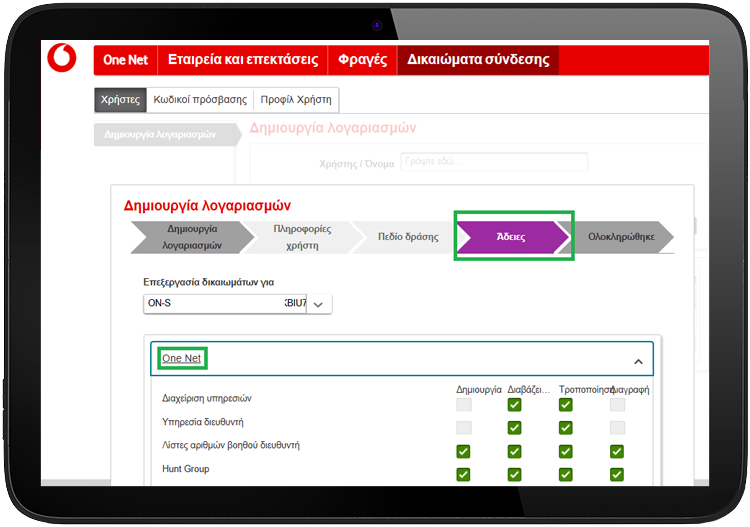Screen dimensions: 750x527
Task: Click the Διαχείριση υπηρεσιών row label
Action: click(207, 398)
